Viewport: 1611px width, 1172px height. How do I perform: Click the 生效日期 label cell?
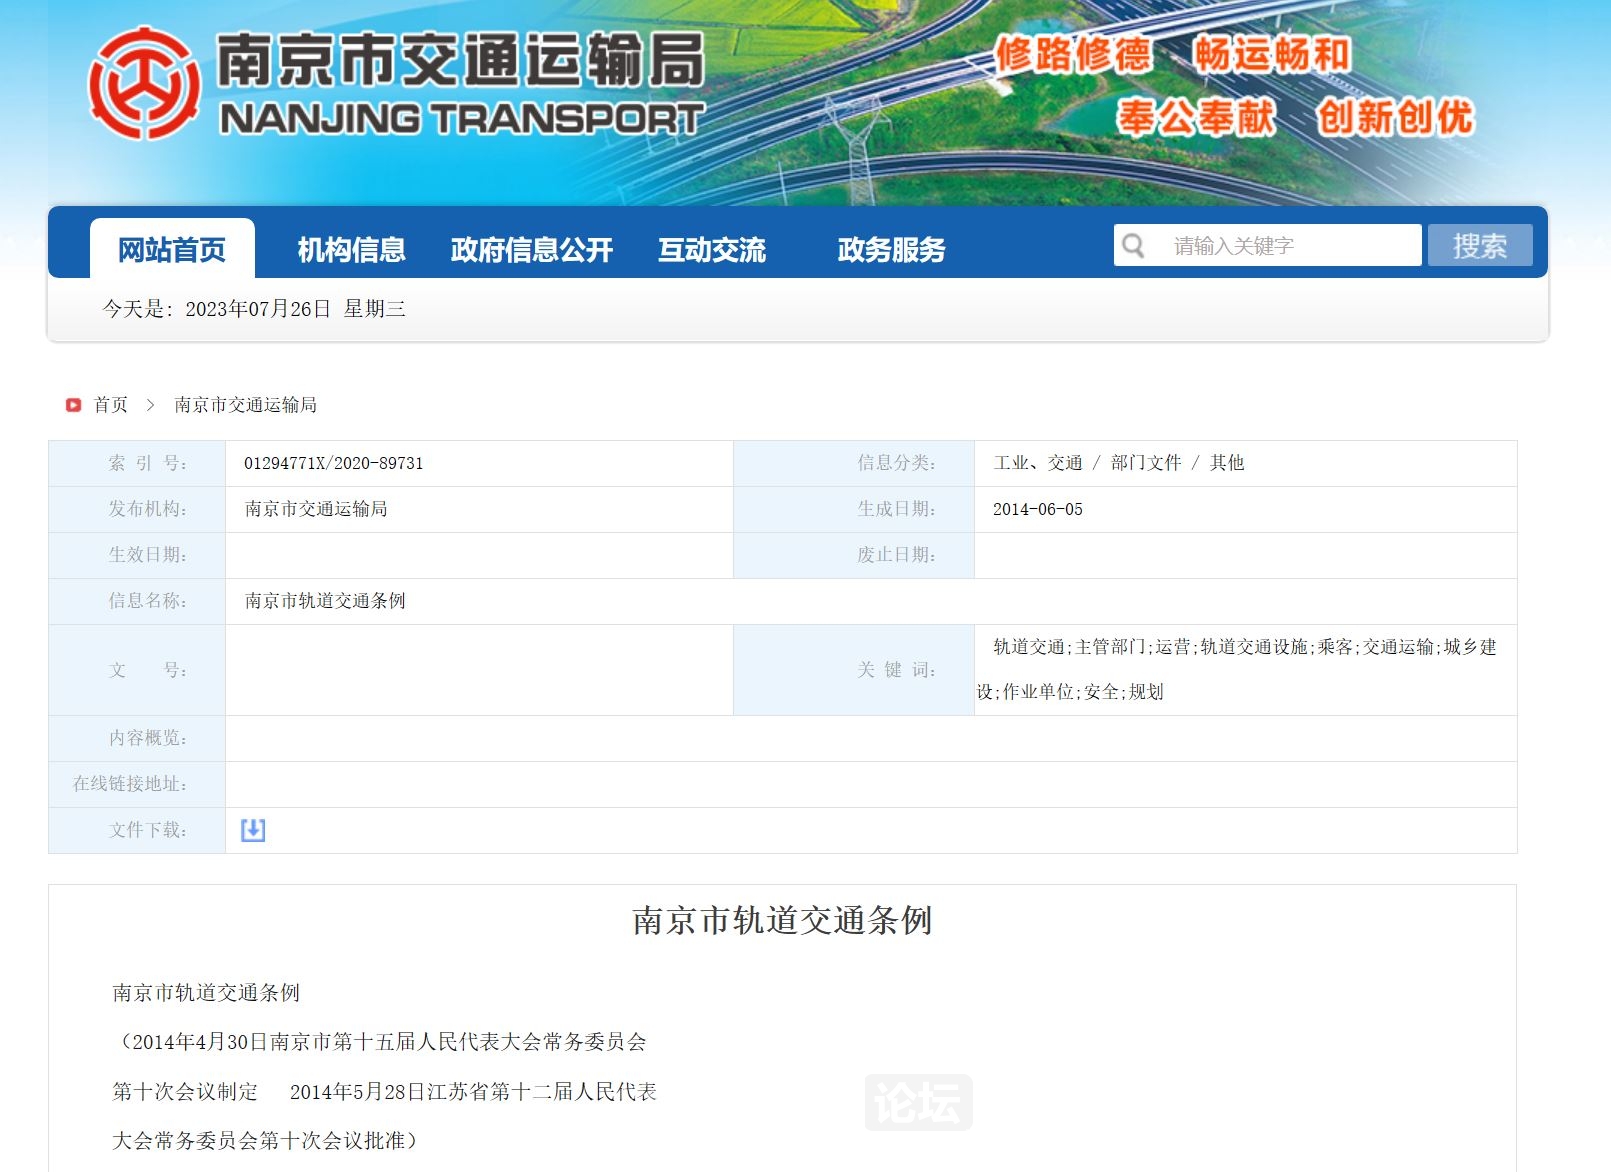[x=137, y=555]
